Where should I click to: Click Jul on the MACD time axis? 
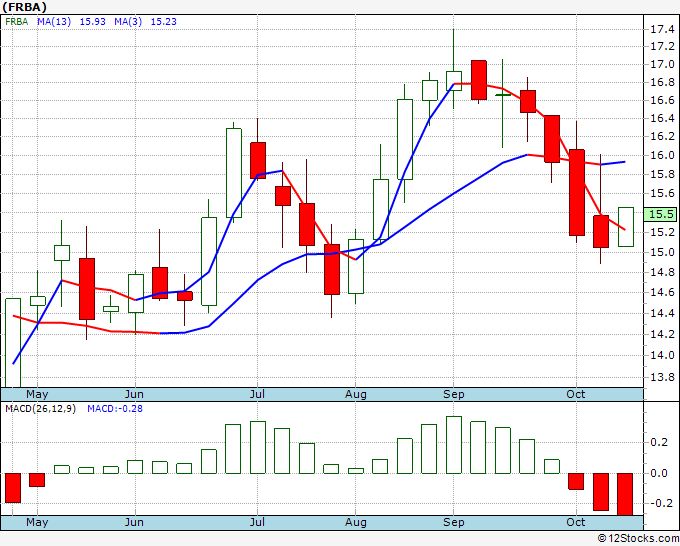pyautogui.click(x=257, y=522)
